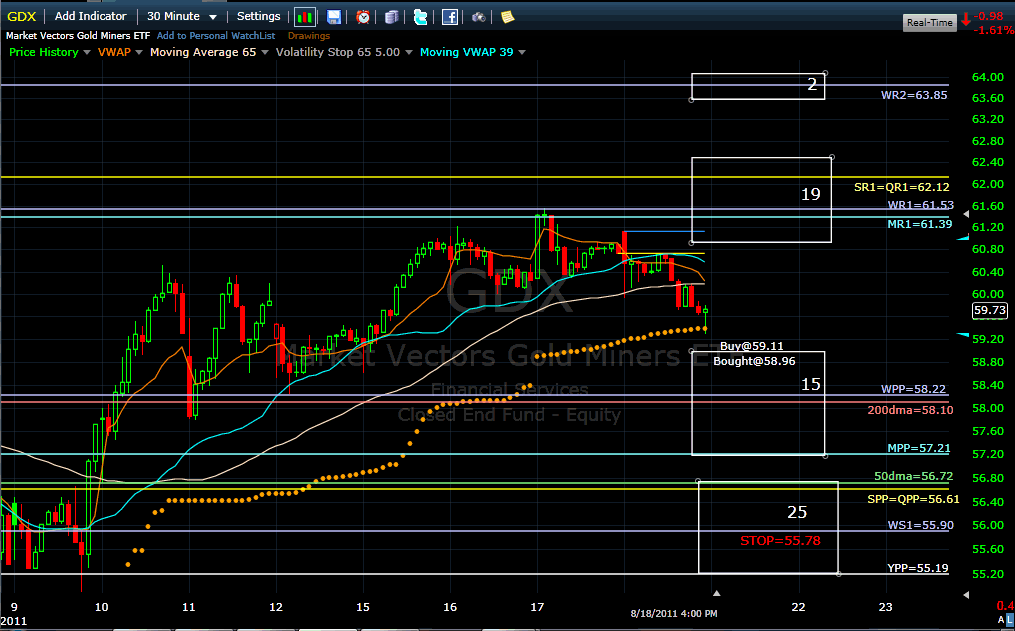The width and height of the screenshot is (1015, 631).
Task: Click the GDX ticker symbol field
Action: pyautogui.click(x=24, y=16)
